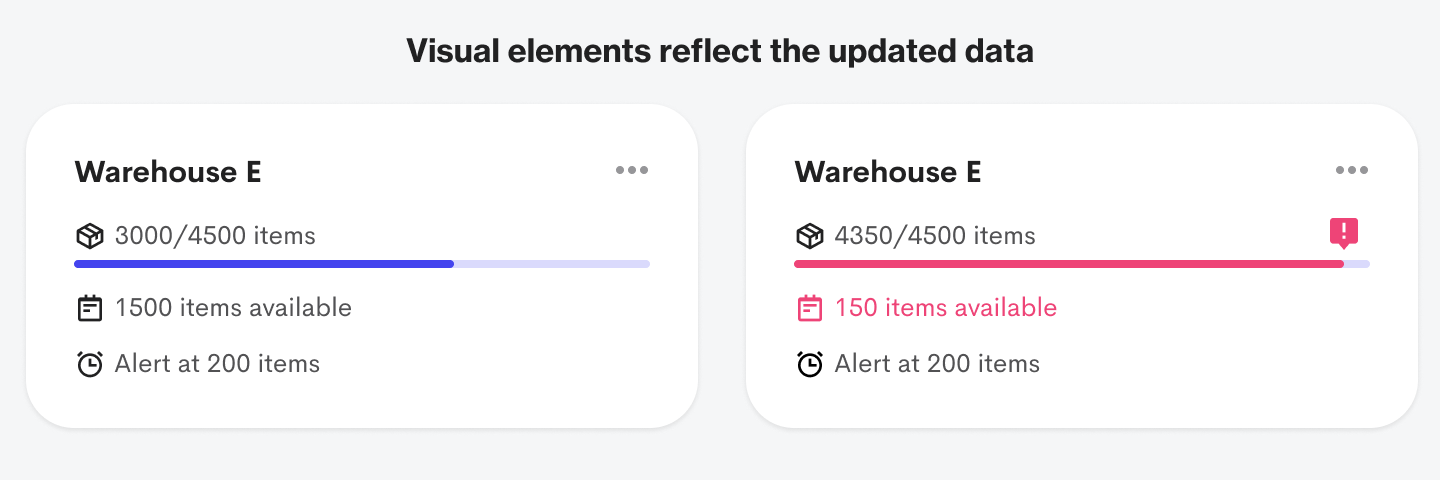Click the Warehouse E title above 4350/4500 items
The width and height of the screenshot is (1440, 480).
tap(888, 172)
